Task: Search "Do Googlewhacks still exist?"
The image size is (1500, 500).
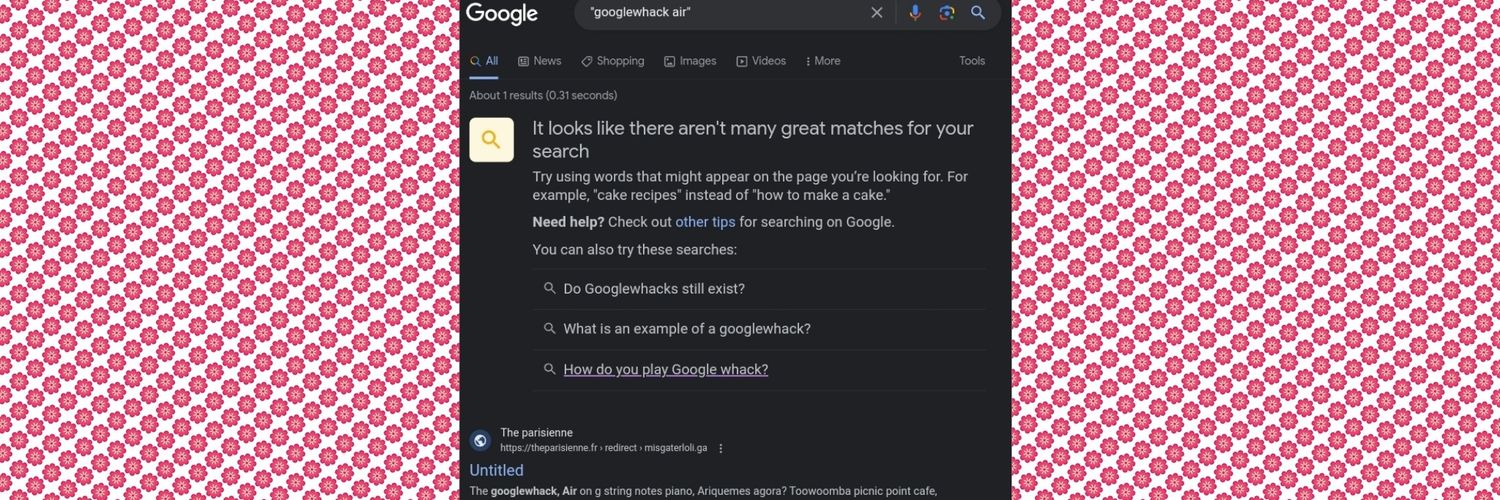Action: (x=759, y=289)
